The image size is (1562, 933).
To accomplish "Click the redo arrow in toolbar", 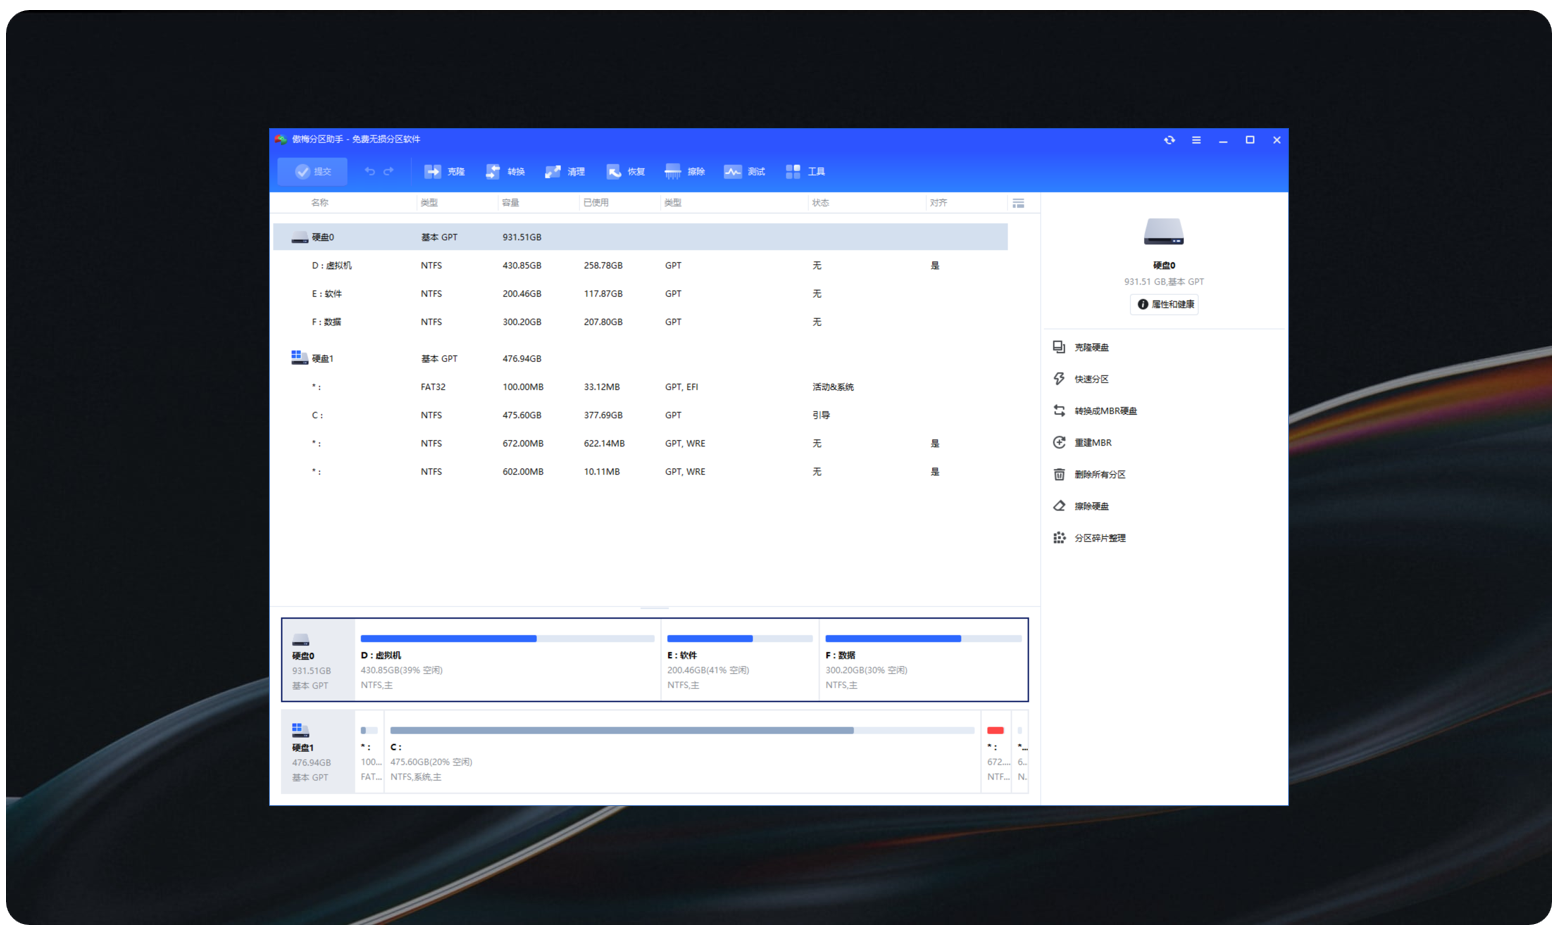I will [389, 172].
